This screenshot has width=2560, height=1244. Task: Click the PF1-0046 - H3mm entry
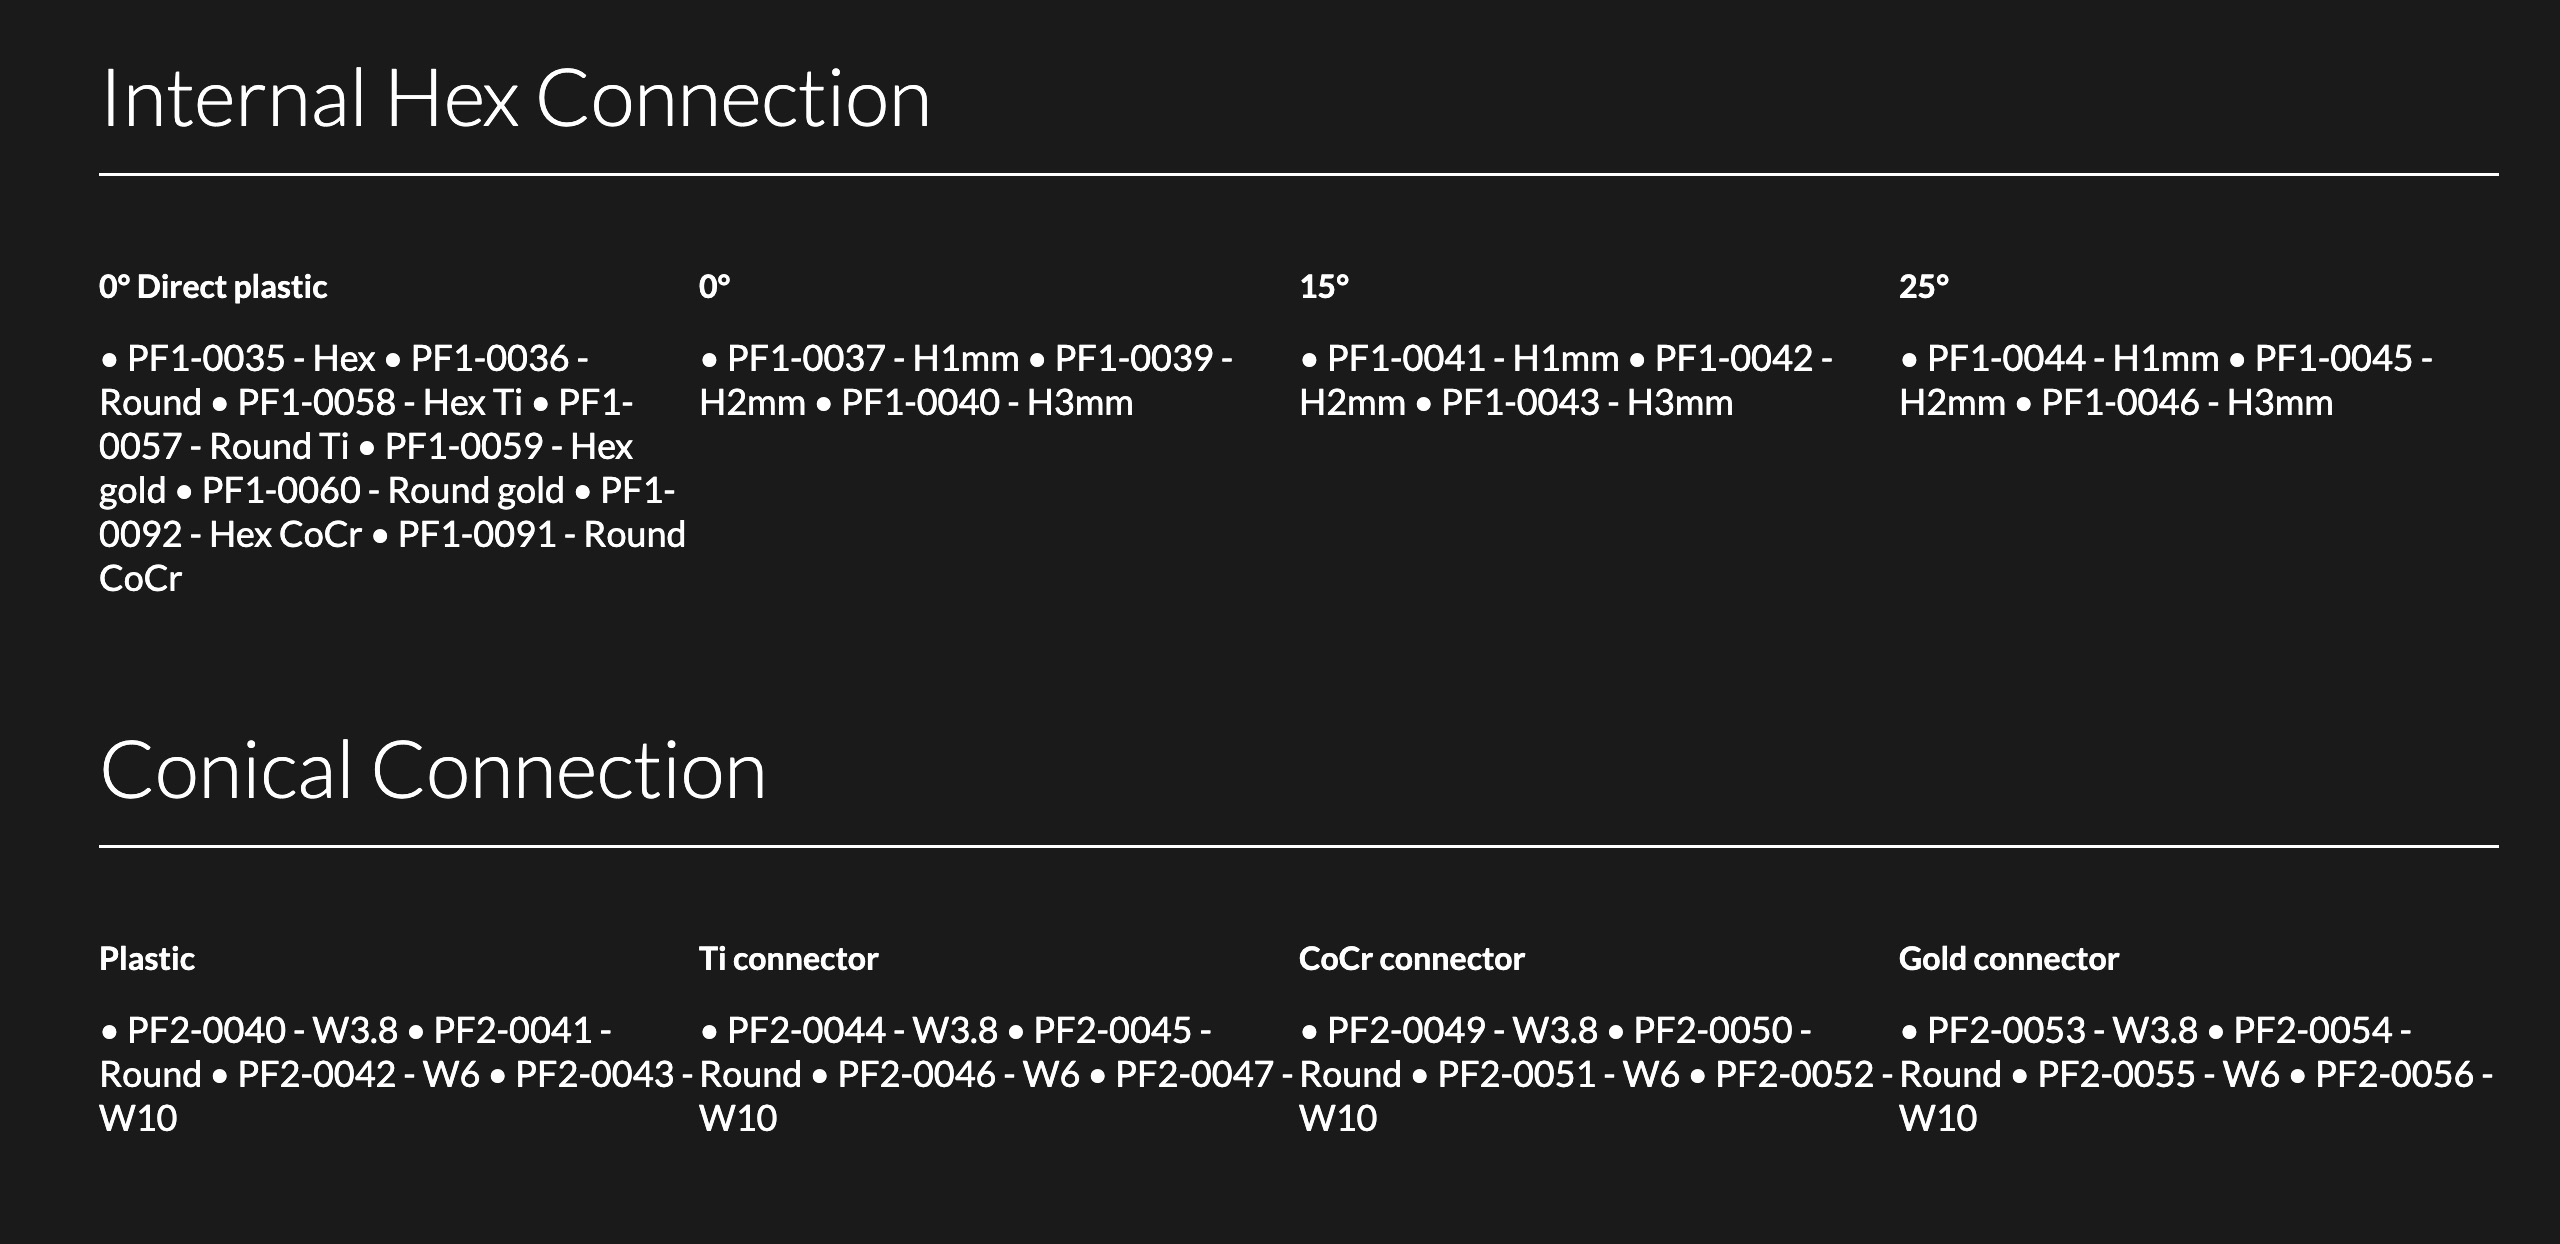point(2186,402)
